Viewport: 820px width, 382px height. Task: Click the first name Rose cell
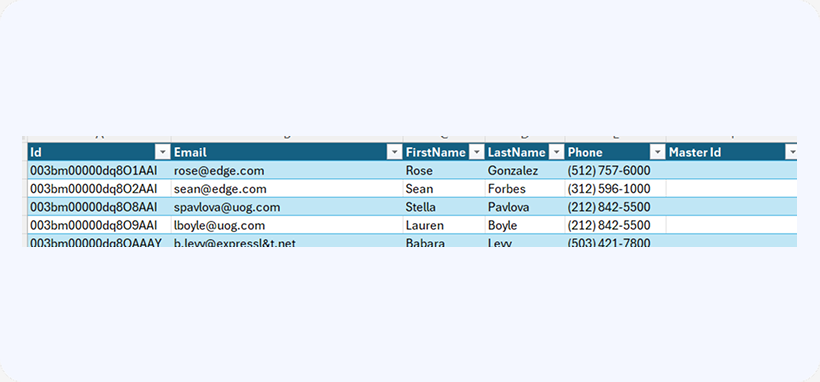point(443,170)
